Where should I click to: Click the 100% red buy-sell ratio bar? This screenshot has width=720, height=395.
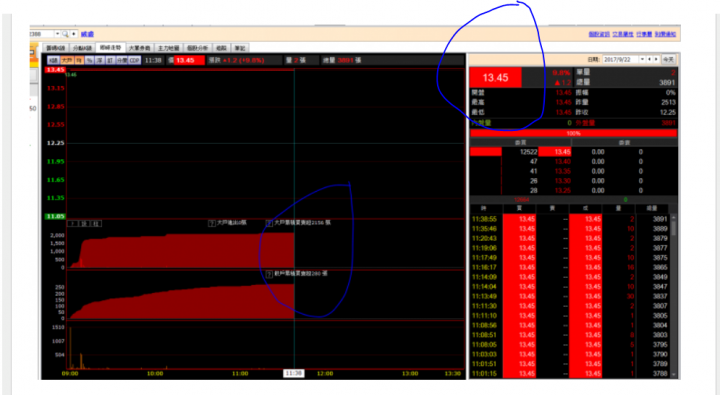[573, 133]
